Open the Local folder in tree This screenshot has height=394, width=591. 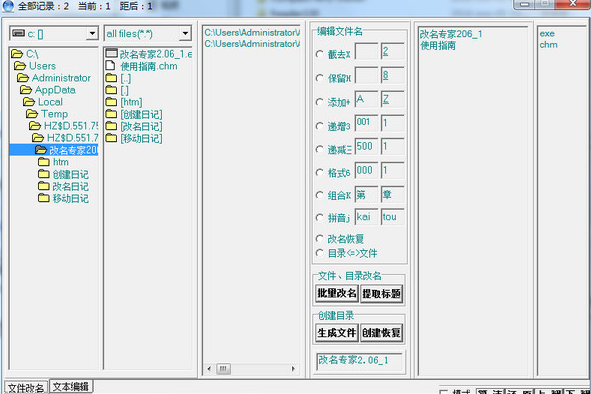coord(43,102)
